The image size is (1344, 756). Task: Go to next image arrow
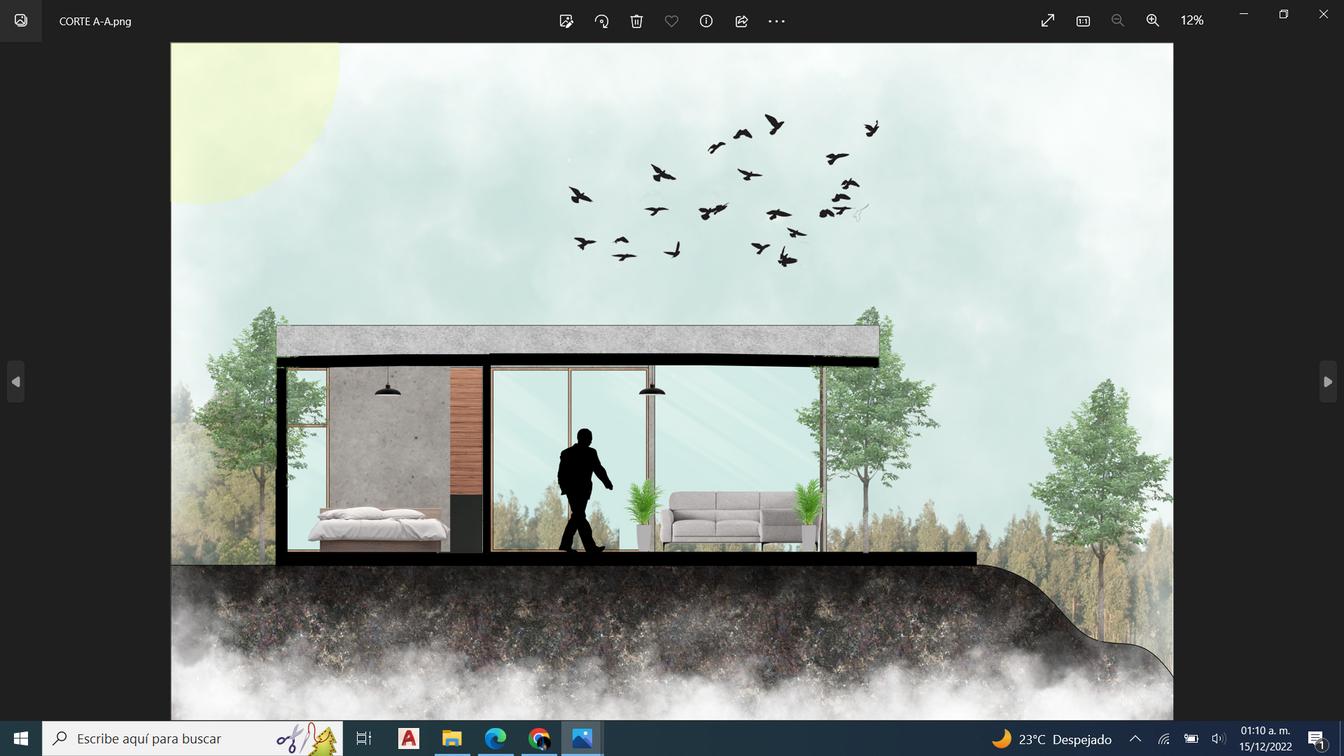1328,382
